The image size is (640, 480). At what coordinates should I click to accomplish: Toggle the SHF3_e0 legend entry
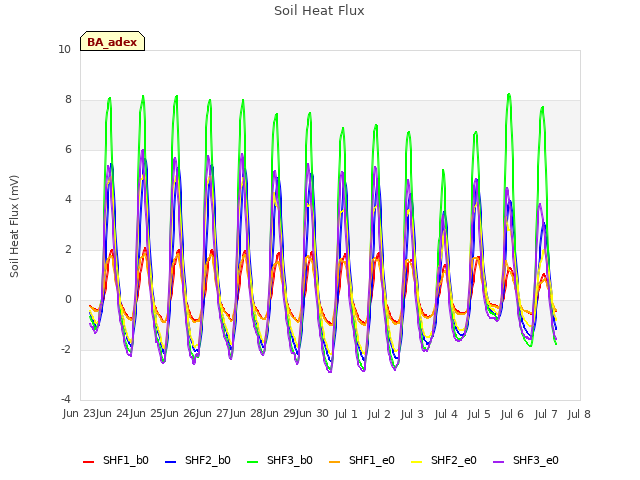(526, 460)
